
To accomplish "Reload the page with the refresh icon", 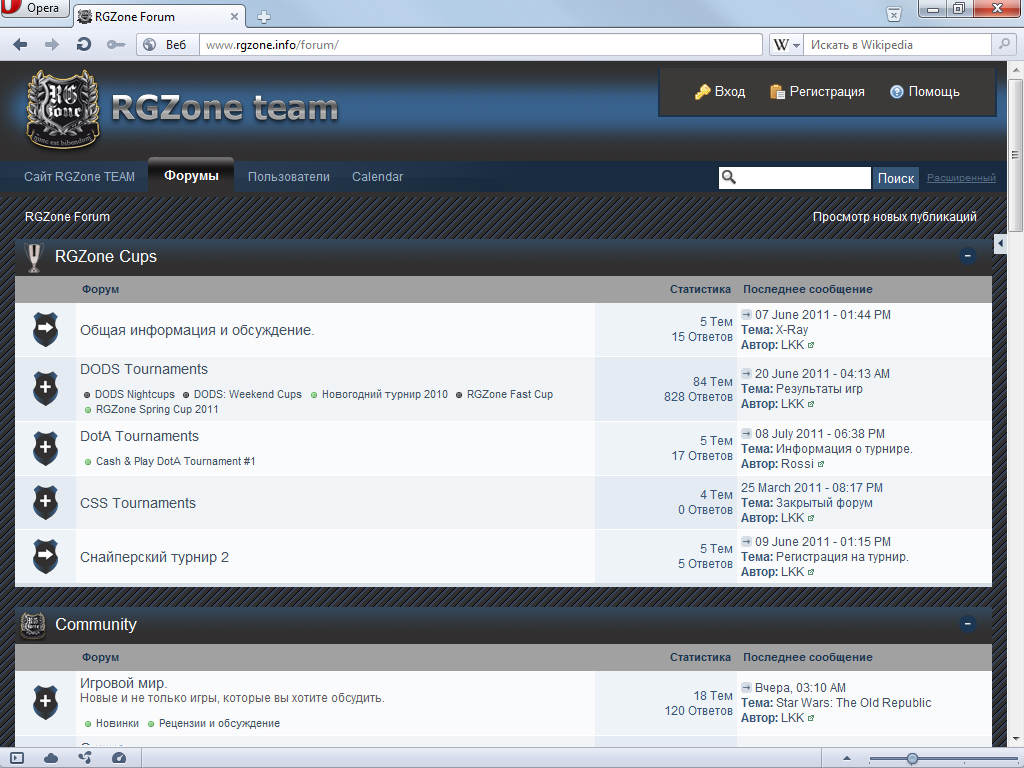I will click(x=84, y=44).
